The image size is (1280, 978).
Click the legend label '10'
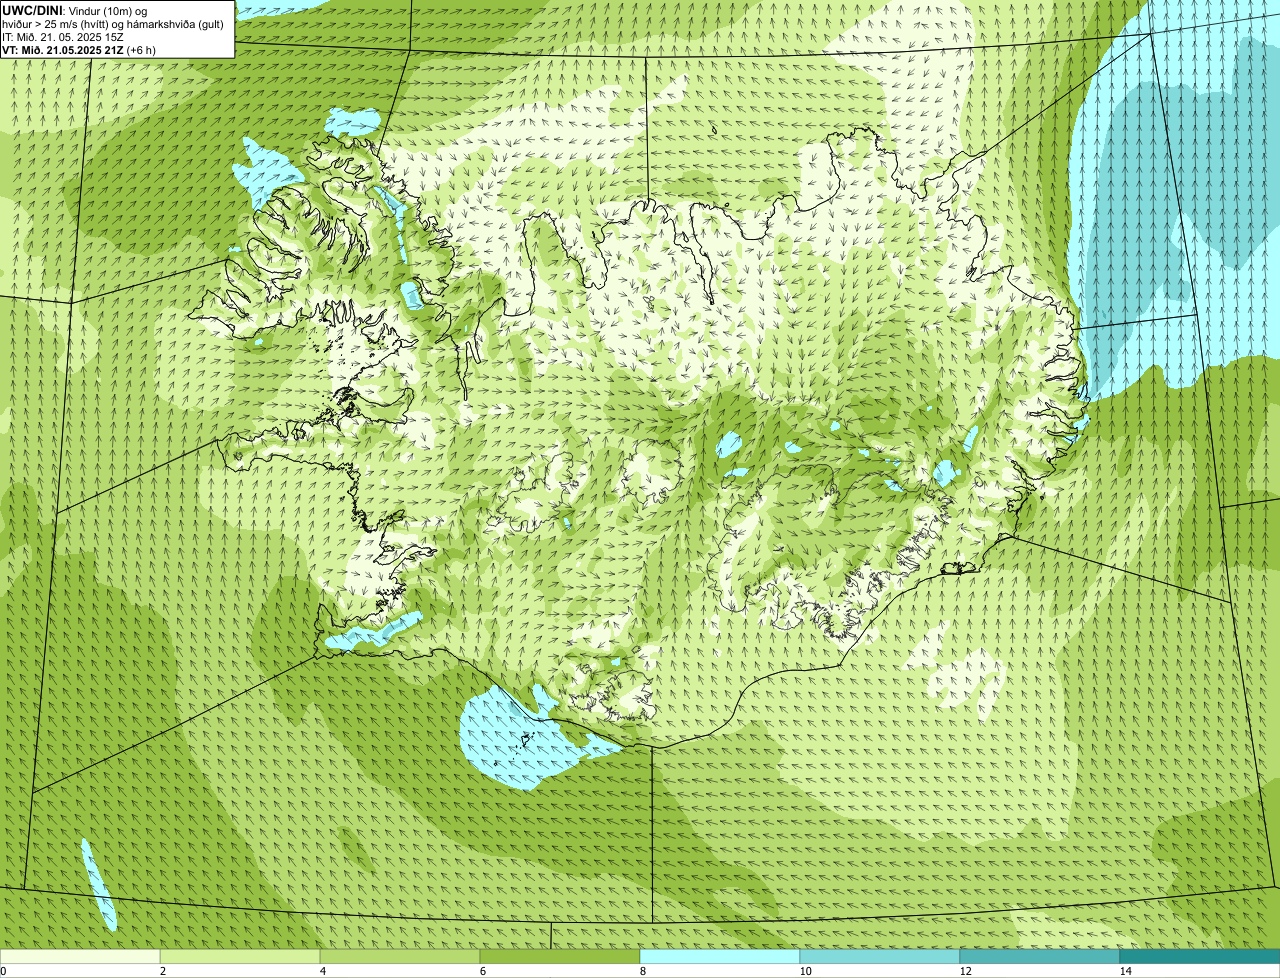pos(805,971)
